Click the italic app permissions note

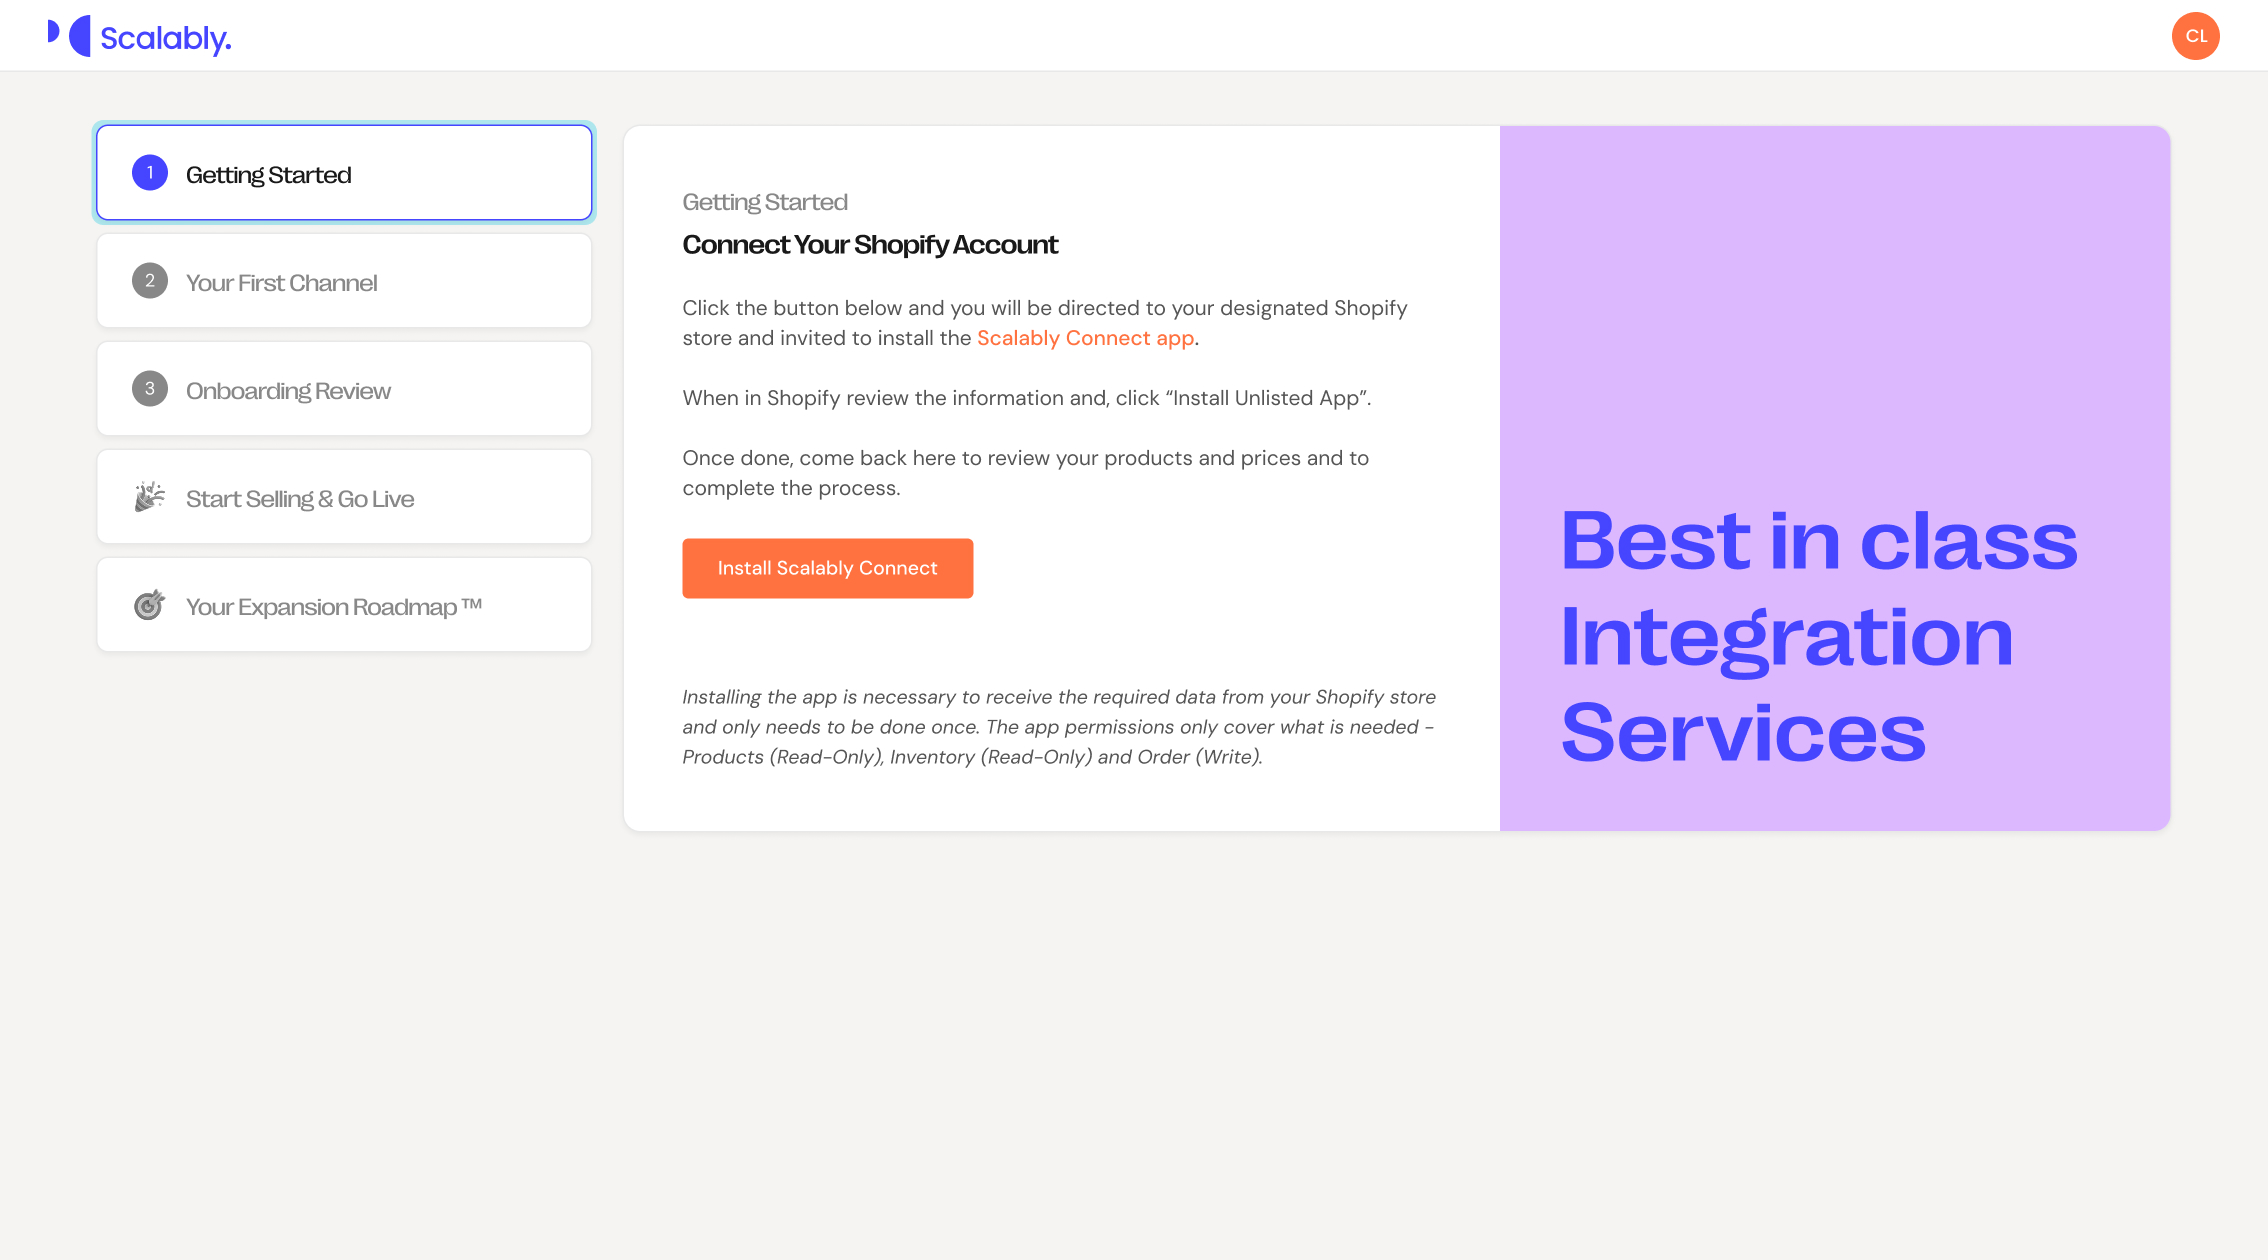[x=1058, y=727]
